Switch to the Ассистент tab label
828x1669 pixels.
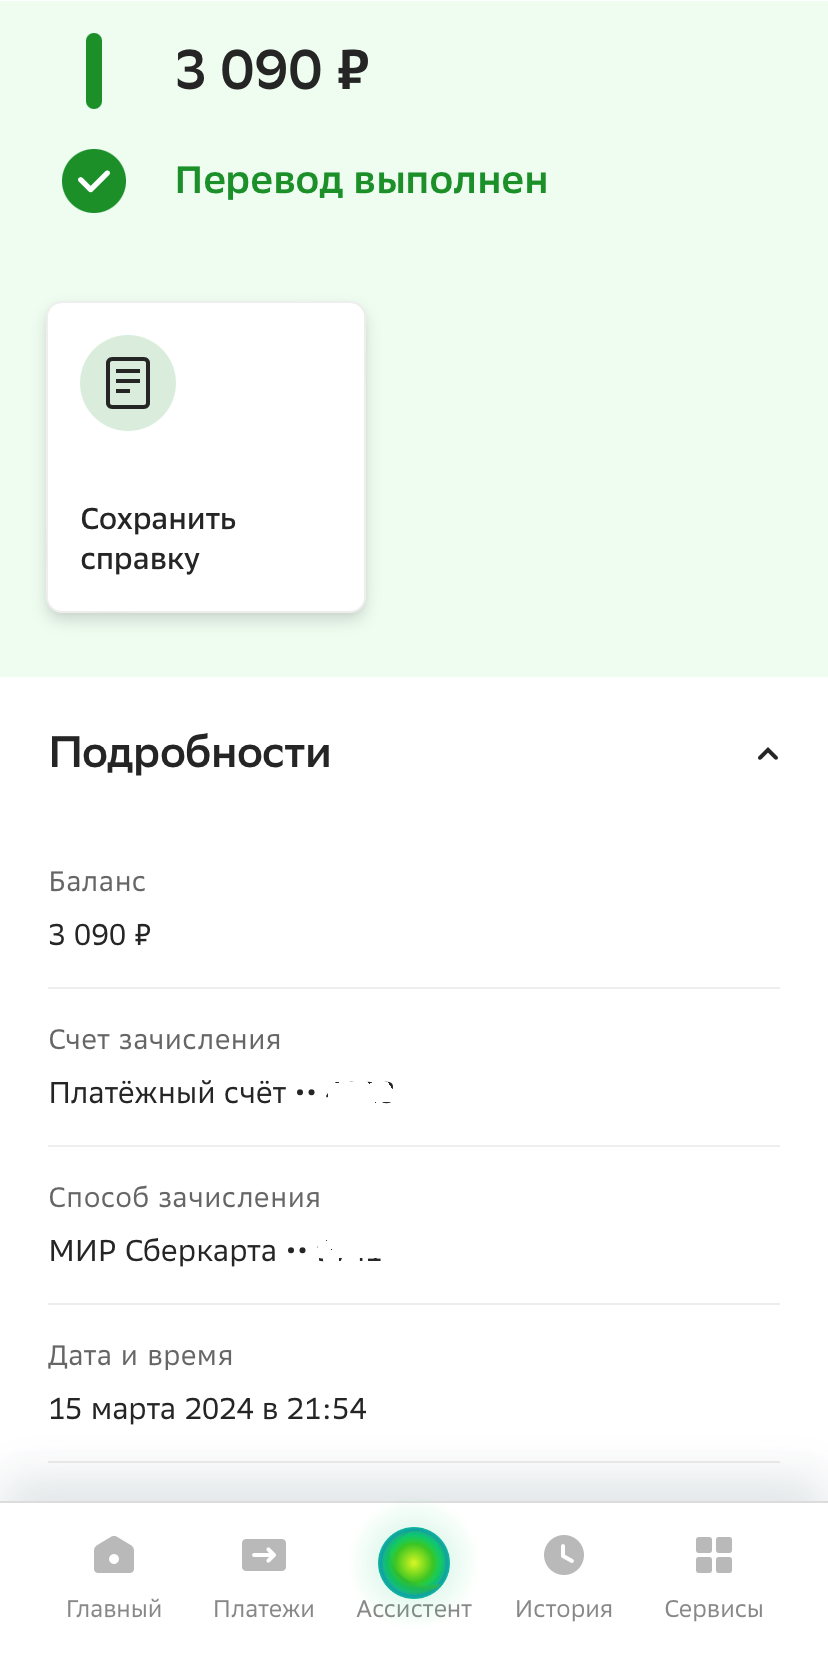(414, 1609)
